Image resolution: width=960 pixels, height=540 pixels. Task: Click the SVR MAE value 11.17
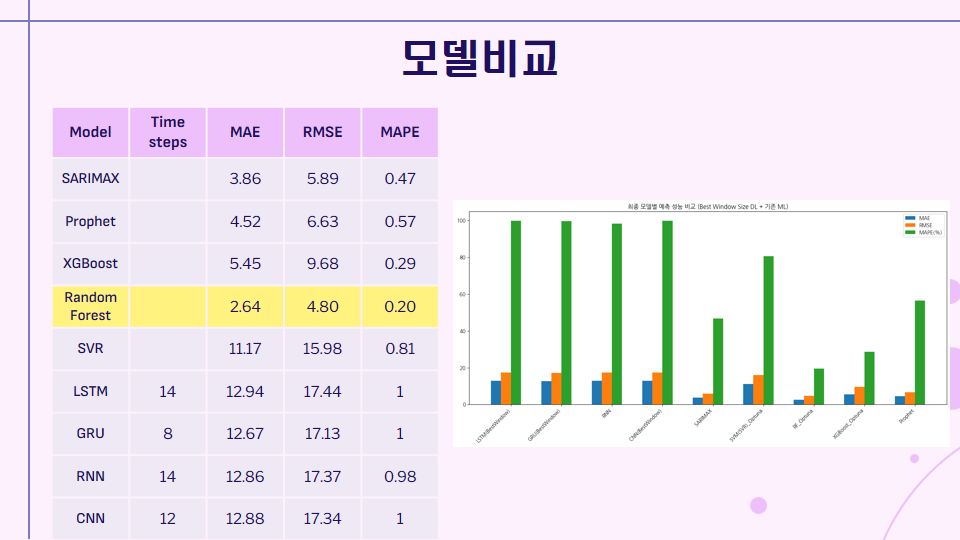(245, 349)
